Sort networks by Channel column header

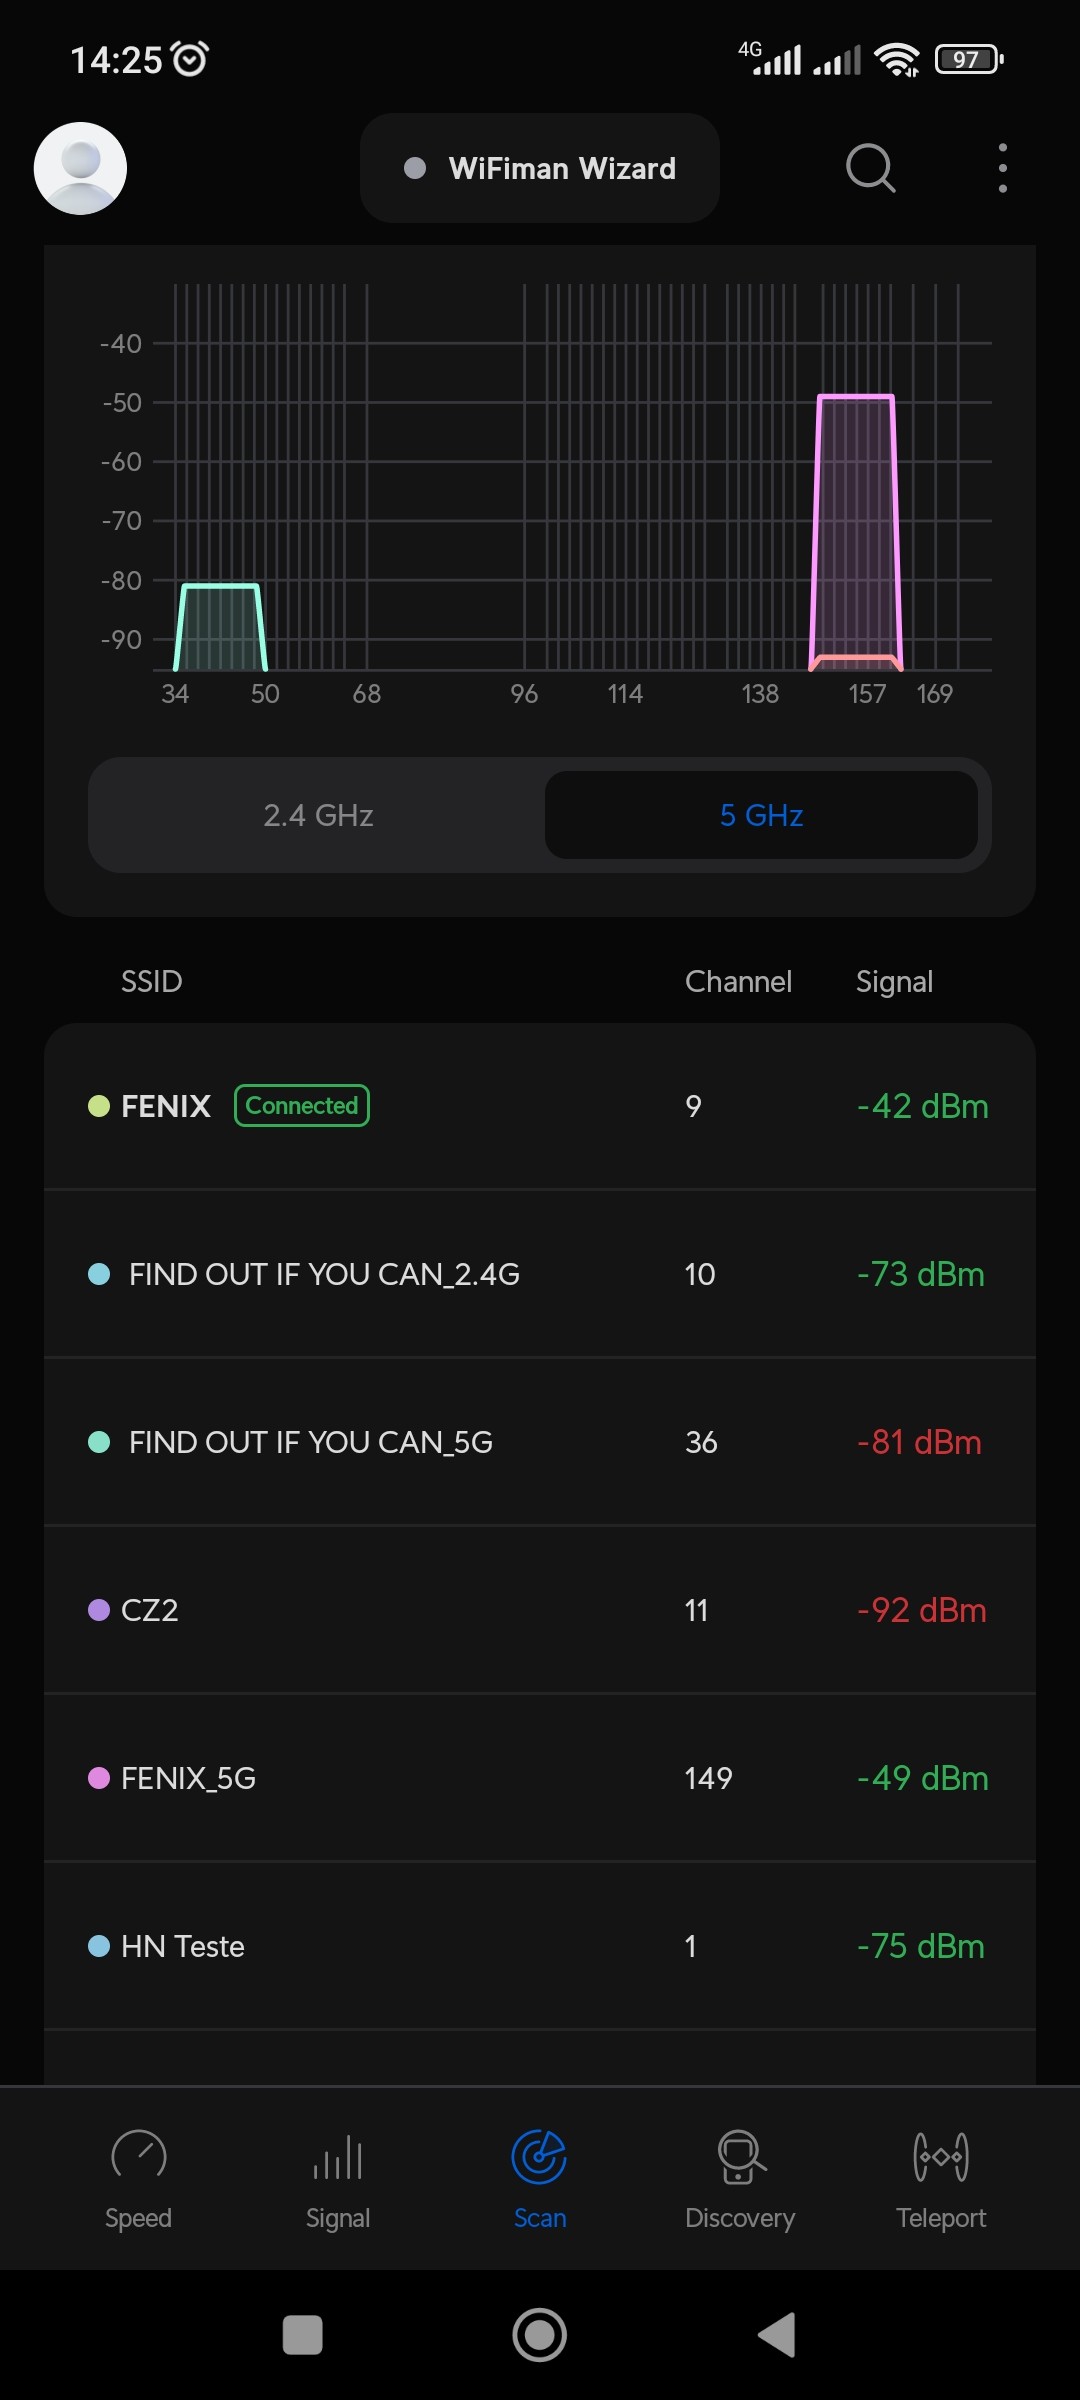pos(738,982)
